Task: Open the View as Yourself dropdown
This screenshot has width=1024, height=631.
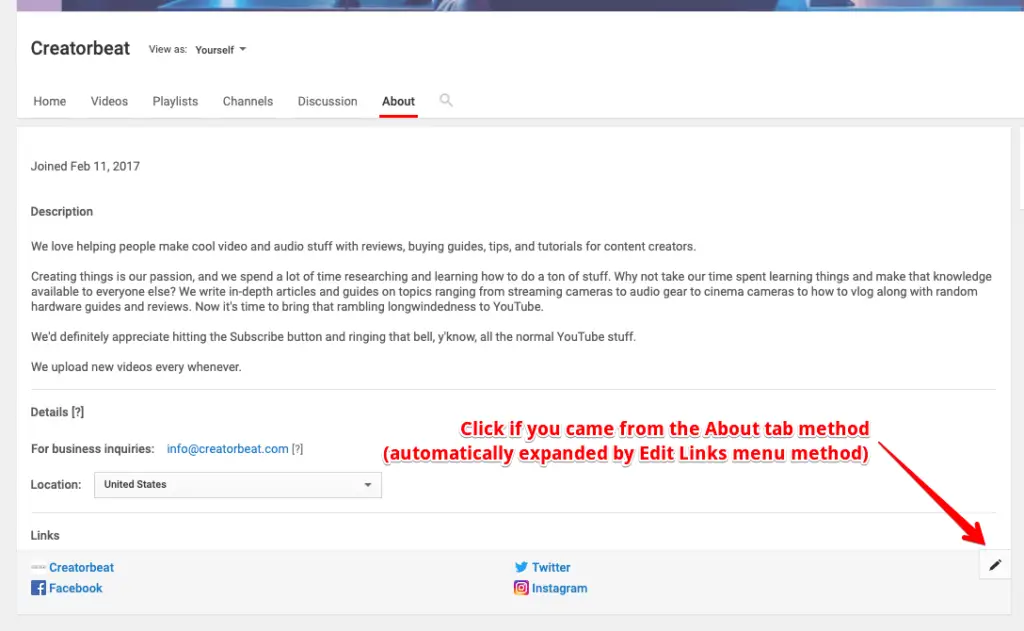Action: click(x=221, y=50)
